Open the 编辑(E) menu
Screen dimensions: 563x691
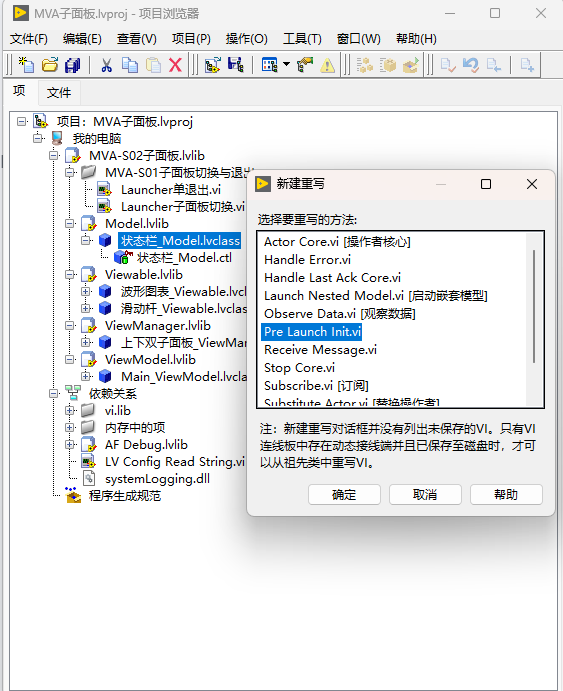click(82, 39)
